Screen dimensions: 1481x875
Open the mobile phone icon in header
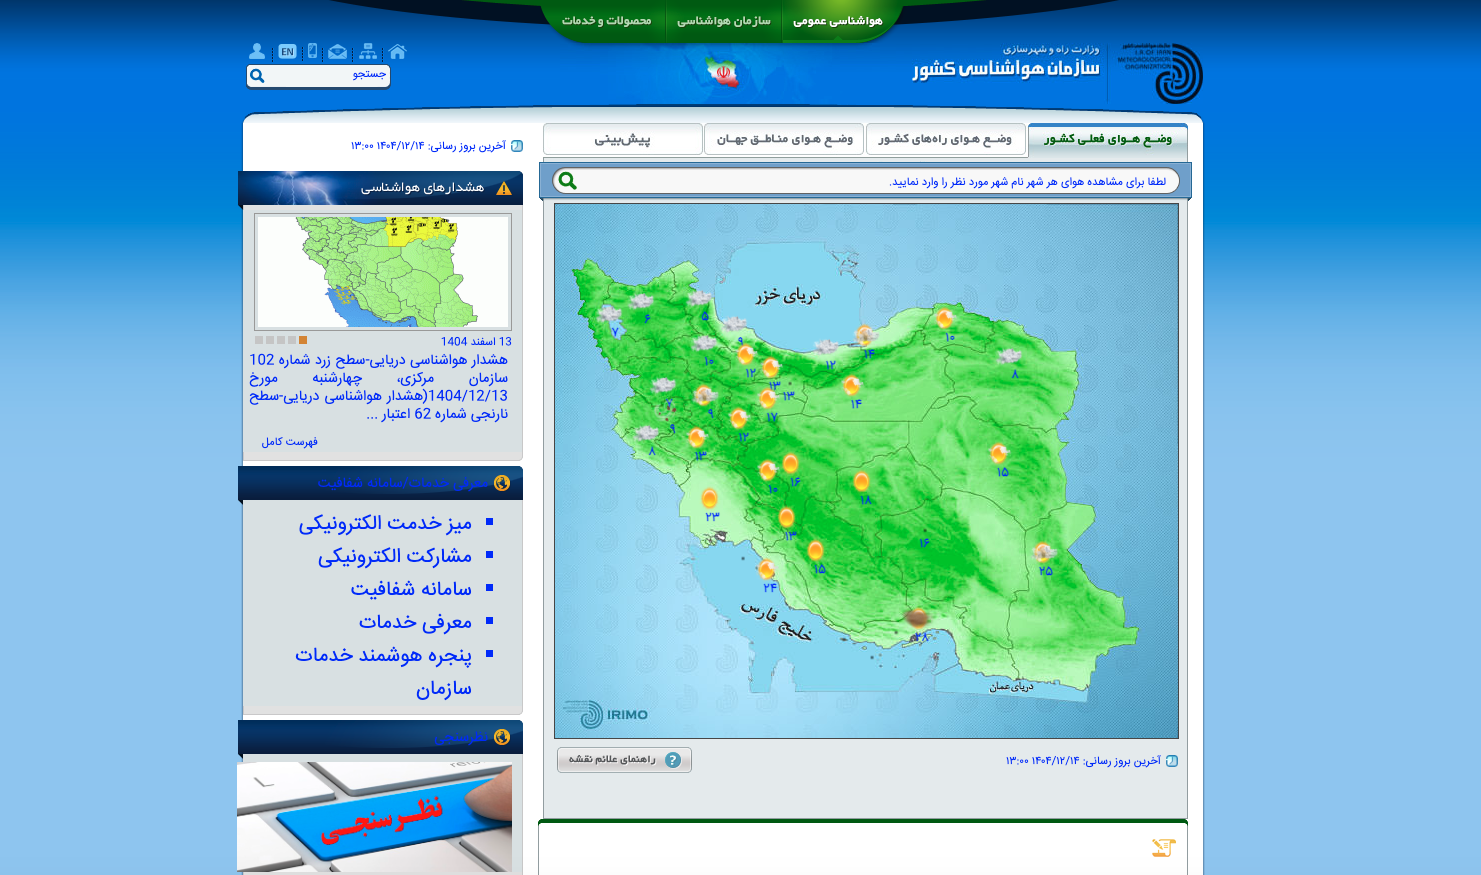click(313, 51)
